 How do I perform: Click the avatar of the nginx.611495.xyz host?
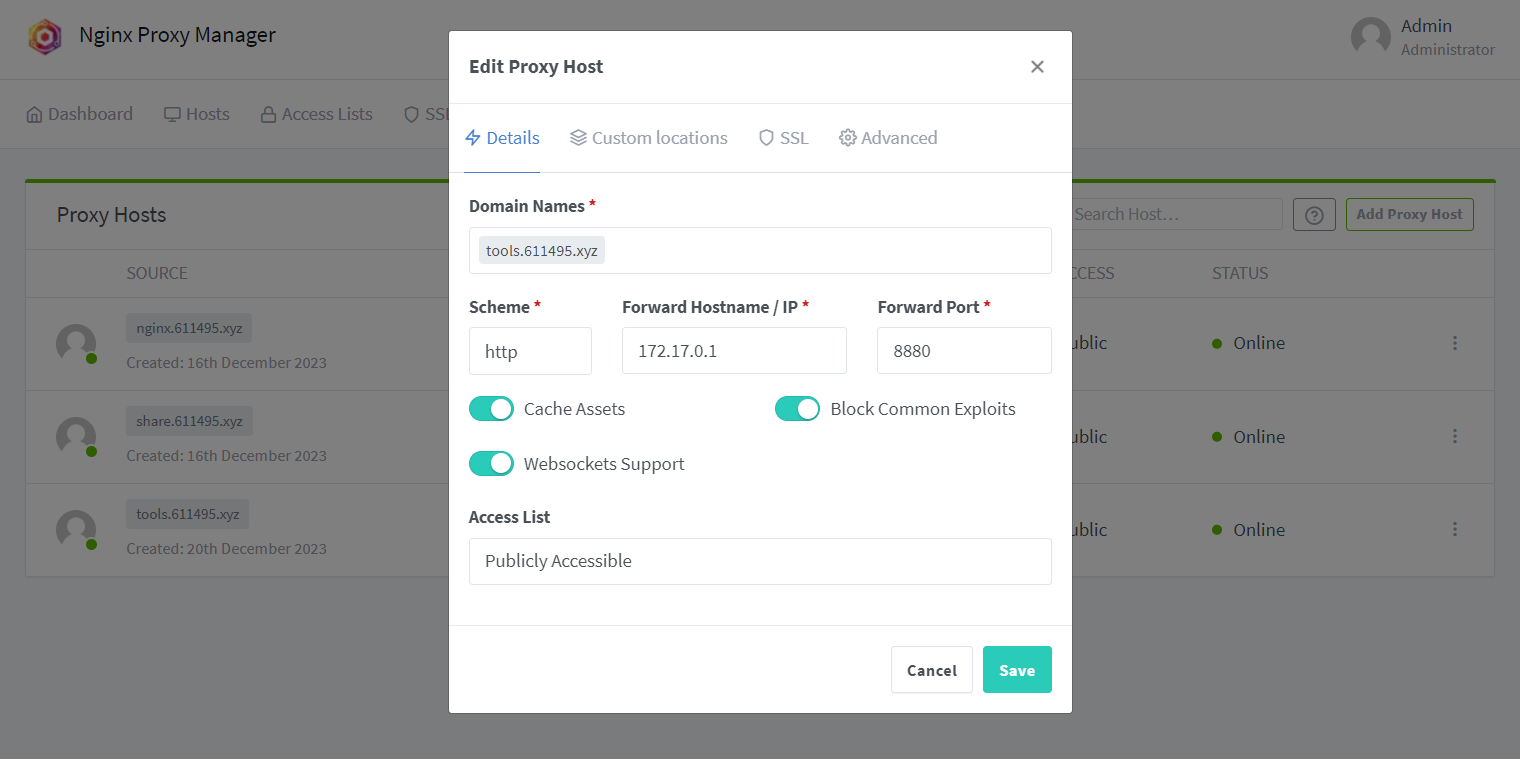click(76, 344)
